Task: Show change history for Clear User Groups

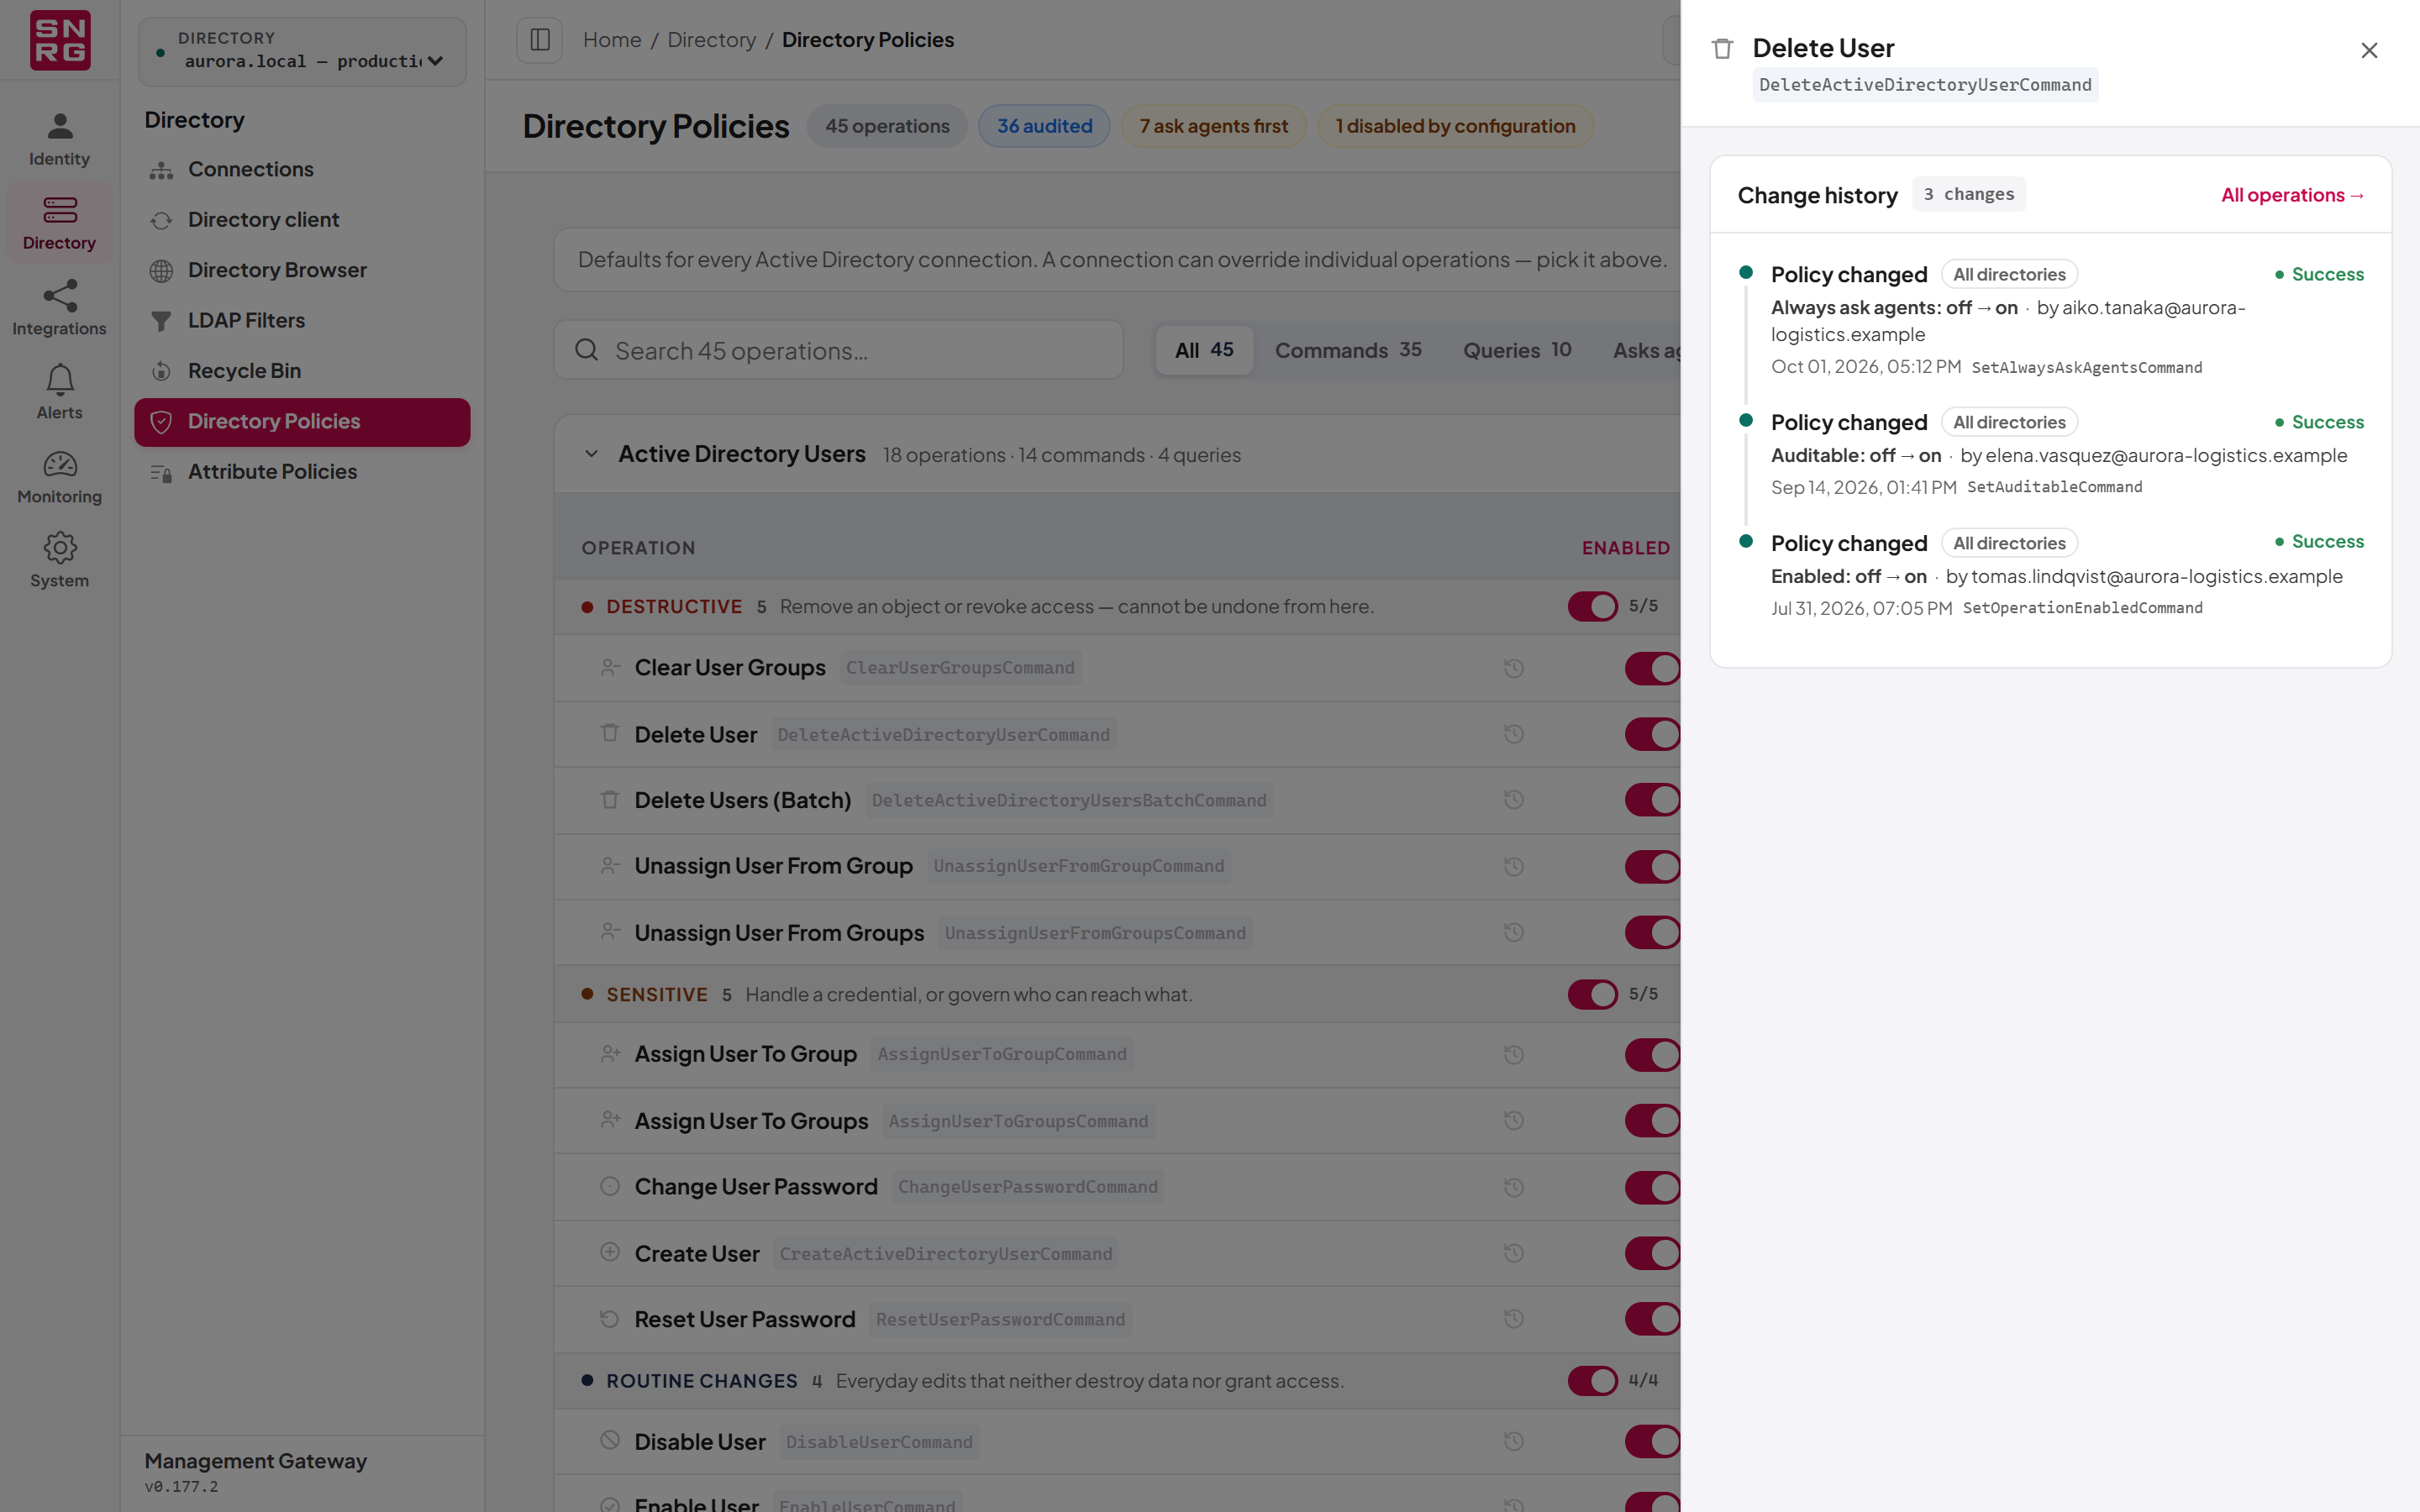Action: point(1514,668)
